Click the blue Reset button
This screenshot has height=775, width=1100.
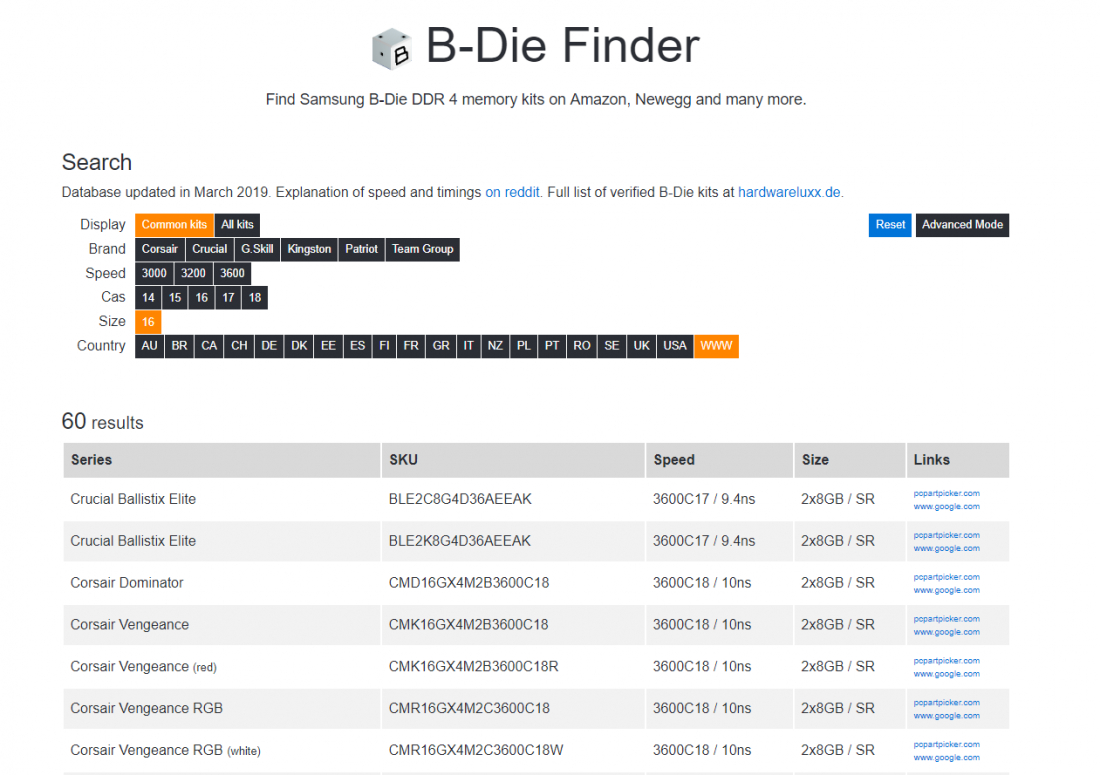890,225
